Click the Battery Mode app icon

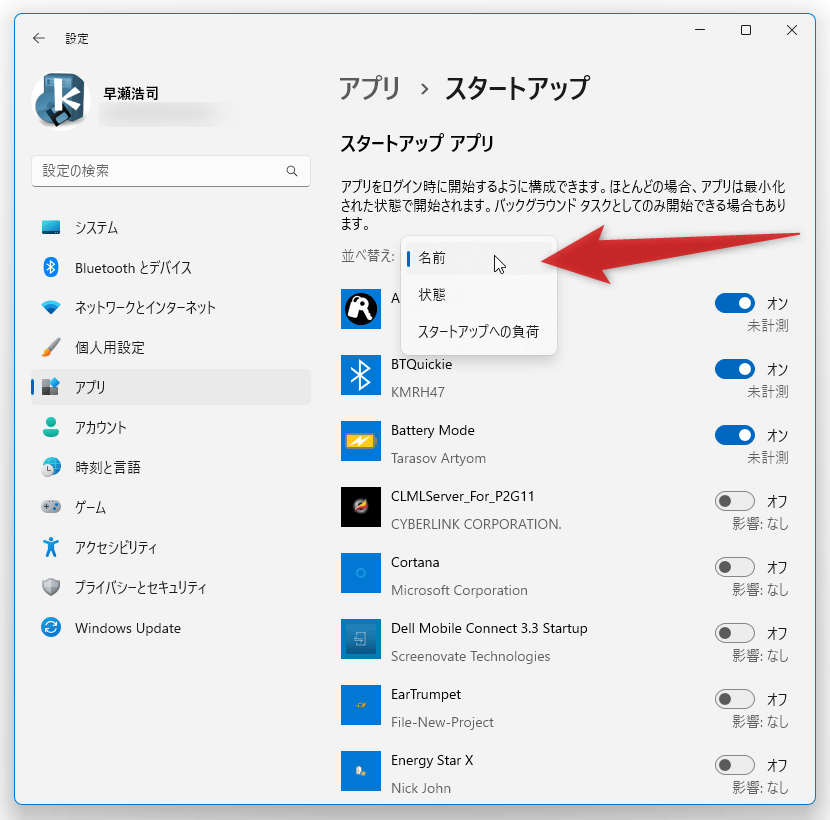[360, 441]
